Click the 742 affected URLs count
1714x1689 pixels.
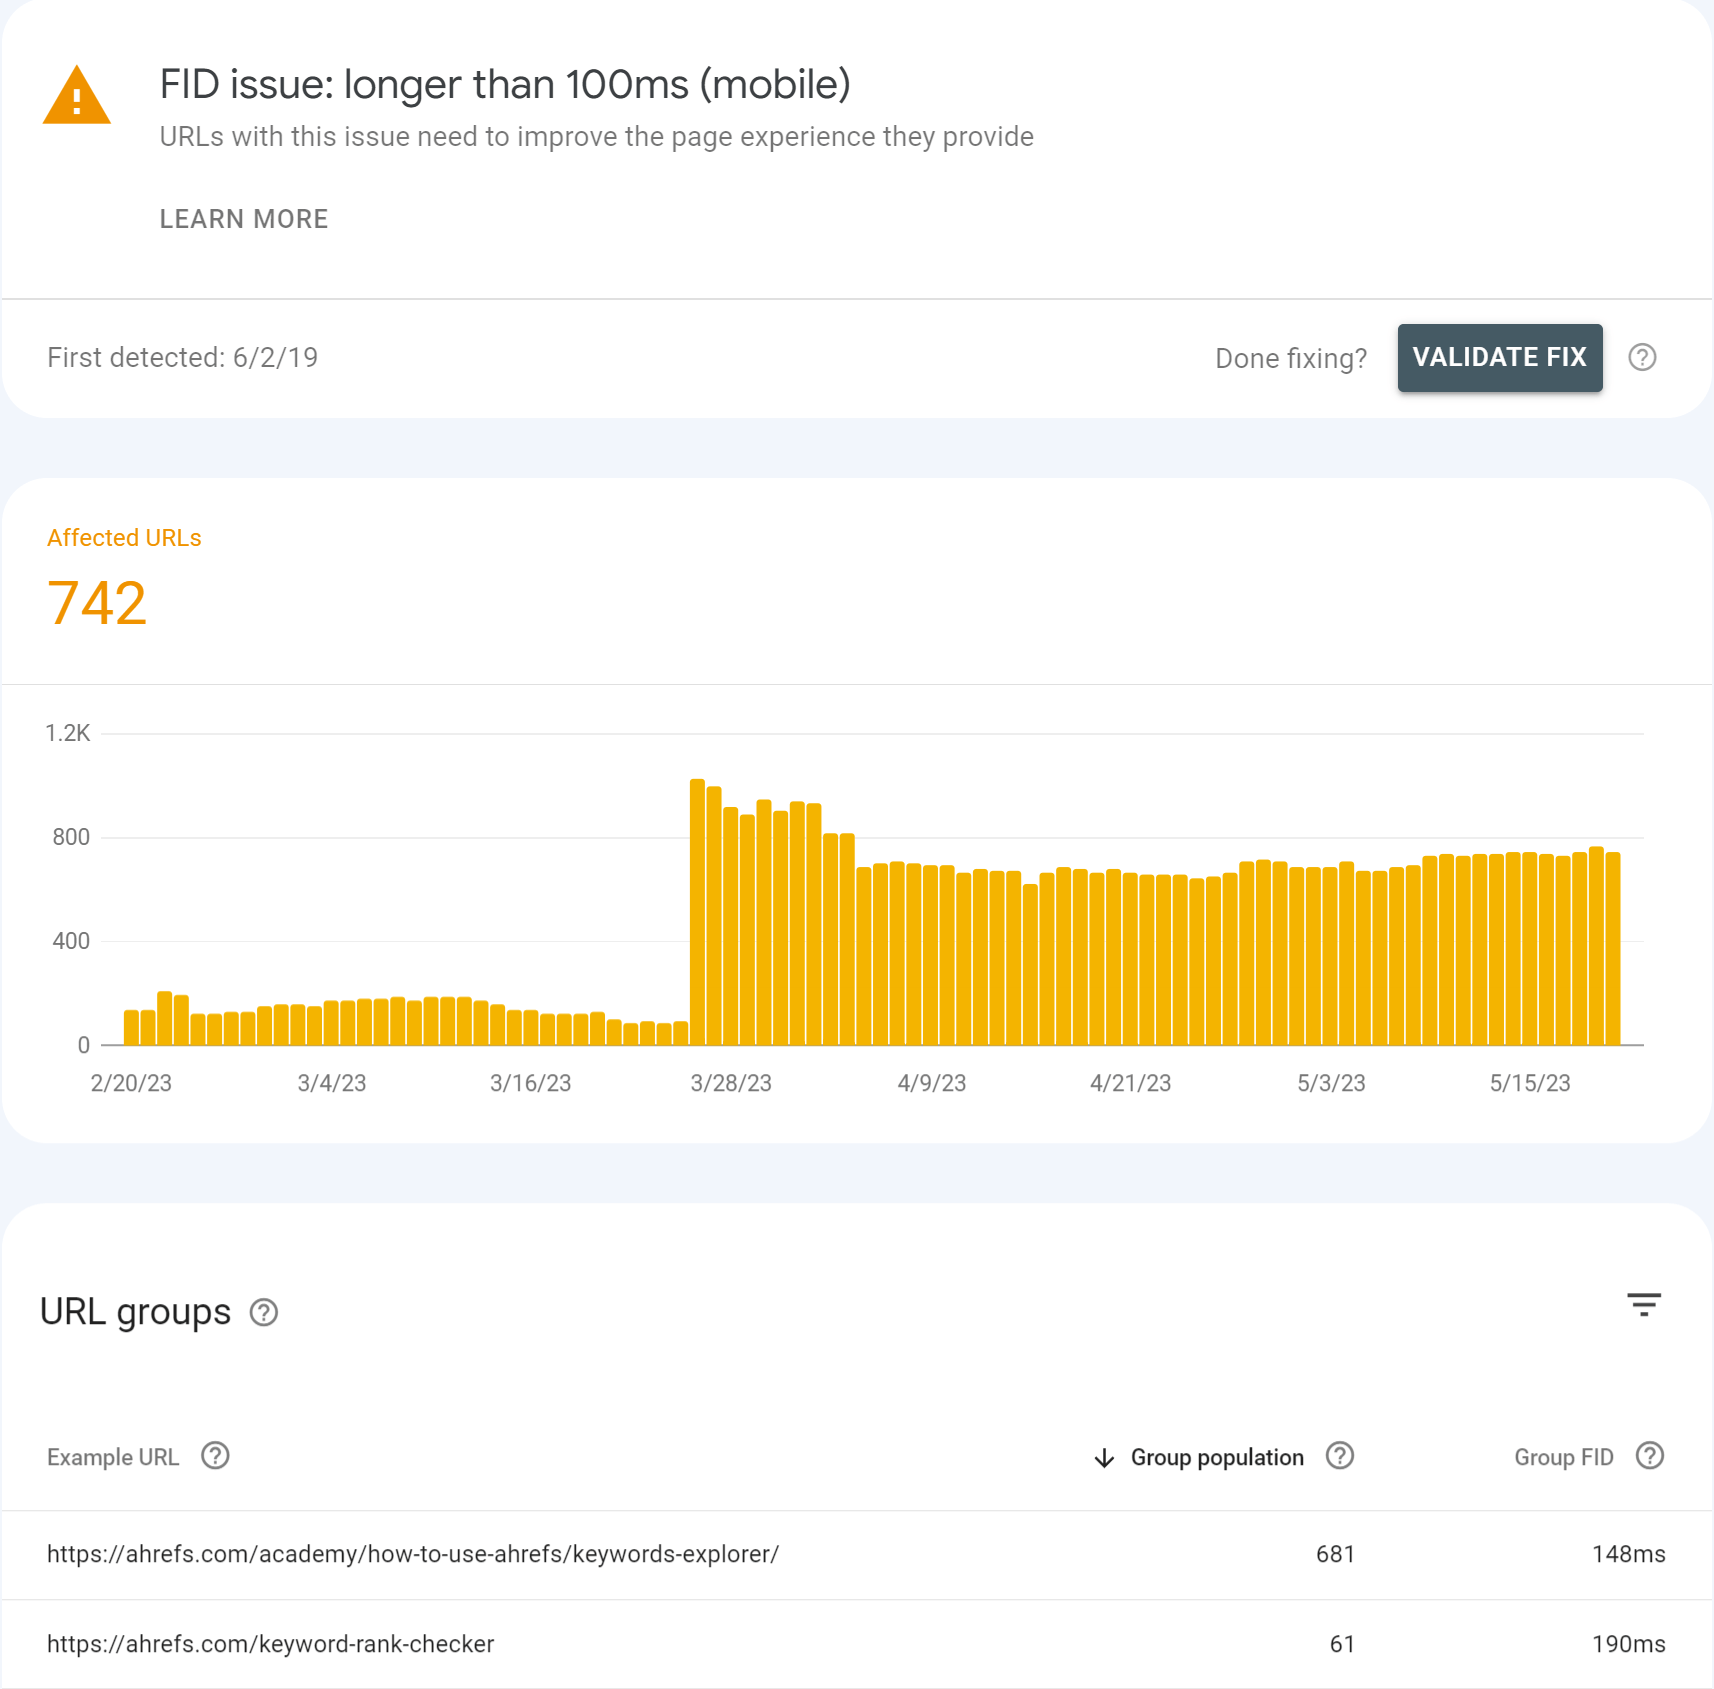97,603
